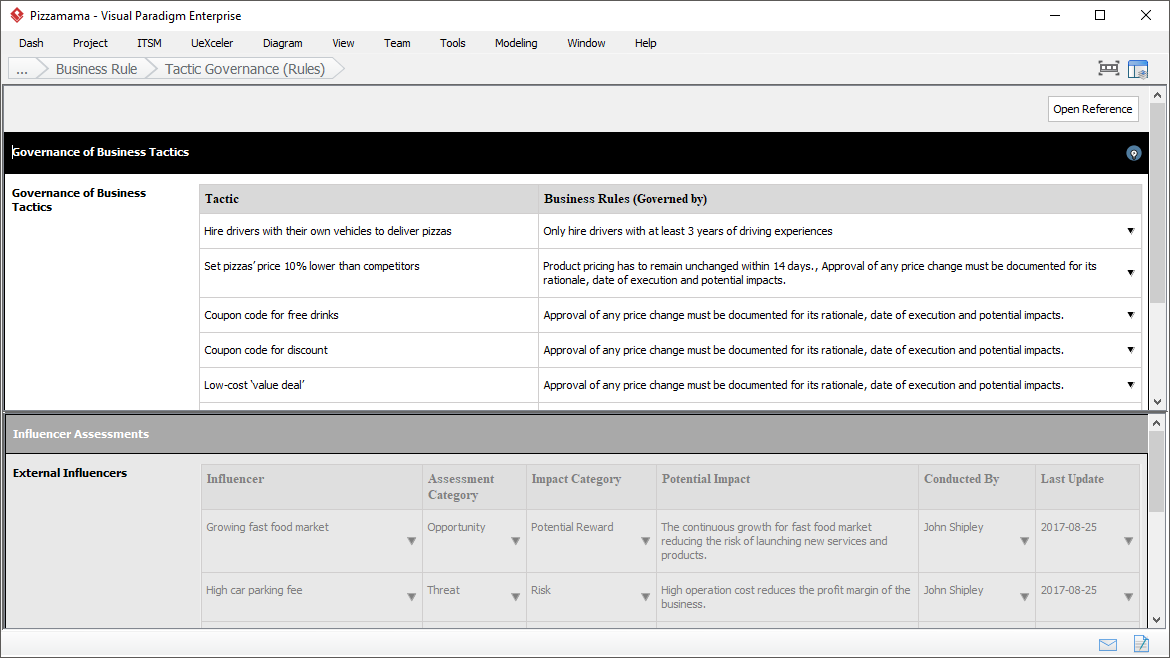Open the View menu
The image size is (1170, 658).
click(x=343, y=43)
